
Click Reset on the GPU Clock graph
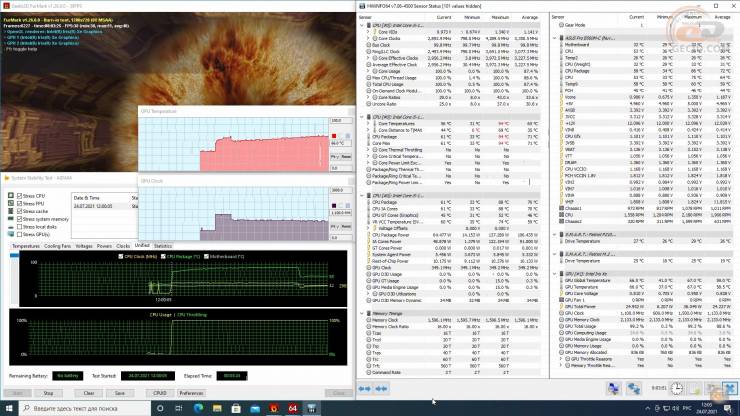pyautogui.click(x=346, y=227)
